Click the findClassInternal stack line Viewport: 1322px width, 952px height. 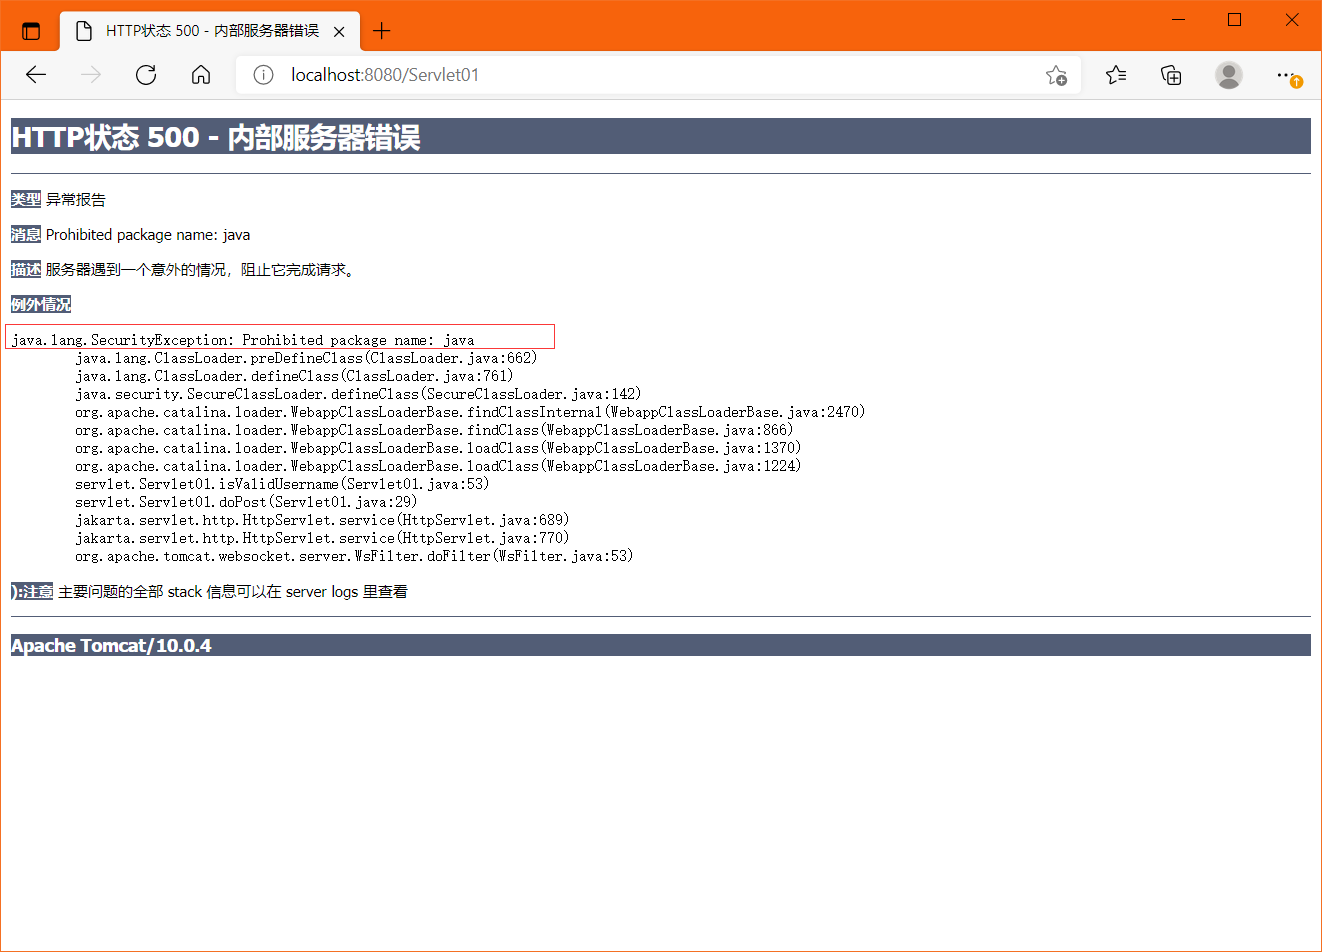tap(470, 412)
